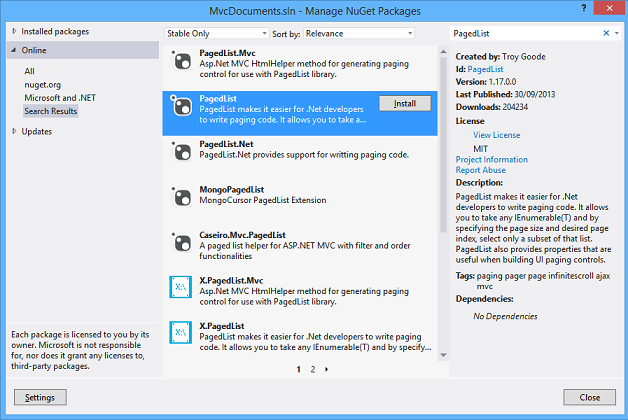This screenshot has height=420, width=628.
Task: Click the package list scroll down arrow
Action: pyautogui.click(x=443, y=355)
